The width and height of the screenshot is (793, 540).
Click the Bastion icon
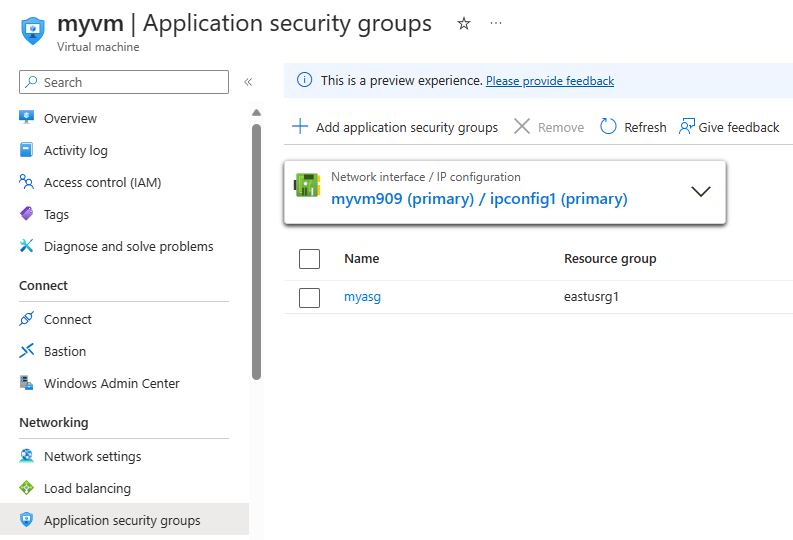pos(26,350)
